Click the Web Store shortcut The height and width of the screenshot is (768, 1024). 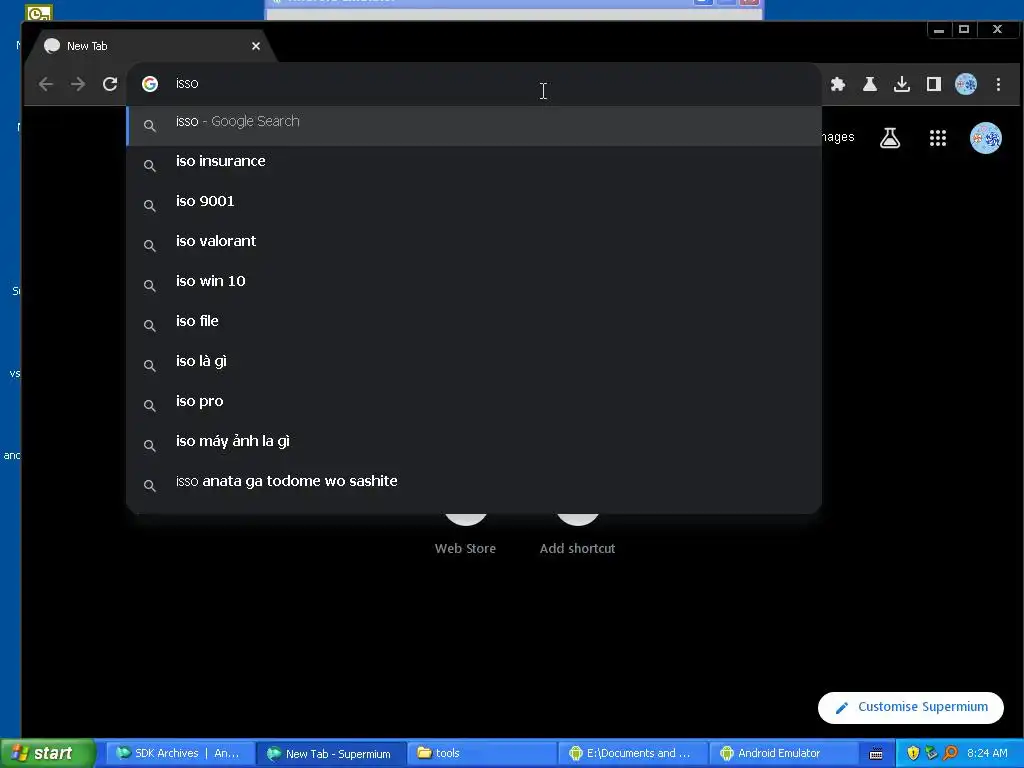coord(465,534)
